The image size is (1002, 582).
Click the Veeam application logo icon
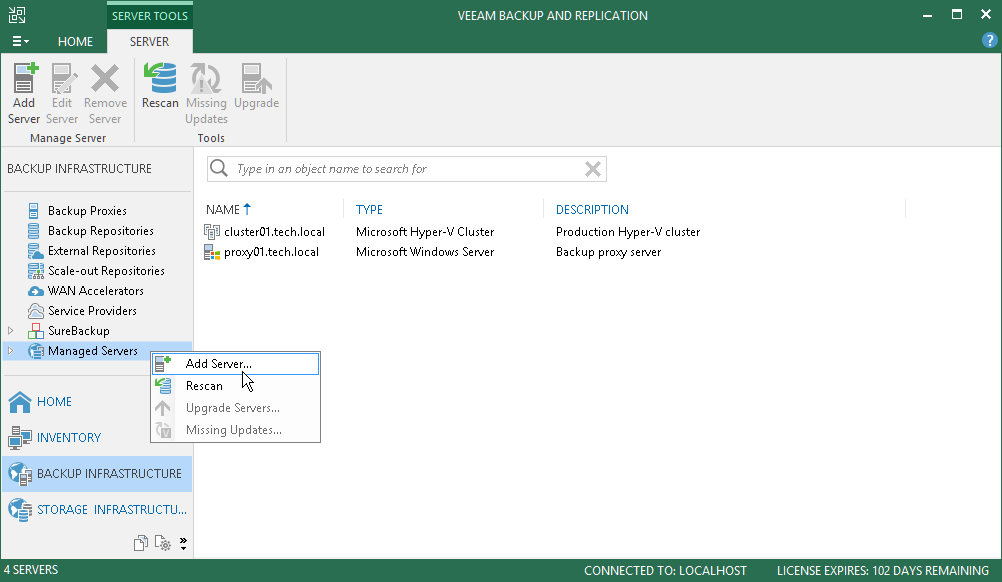tap(17, 15)
